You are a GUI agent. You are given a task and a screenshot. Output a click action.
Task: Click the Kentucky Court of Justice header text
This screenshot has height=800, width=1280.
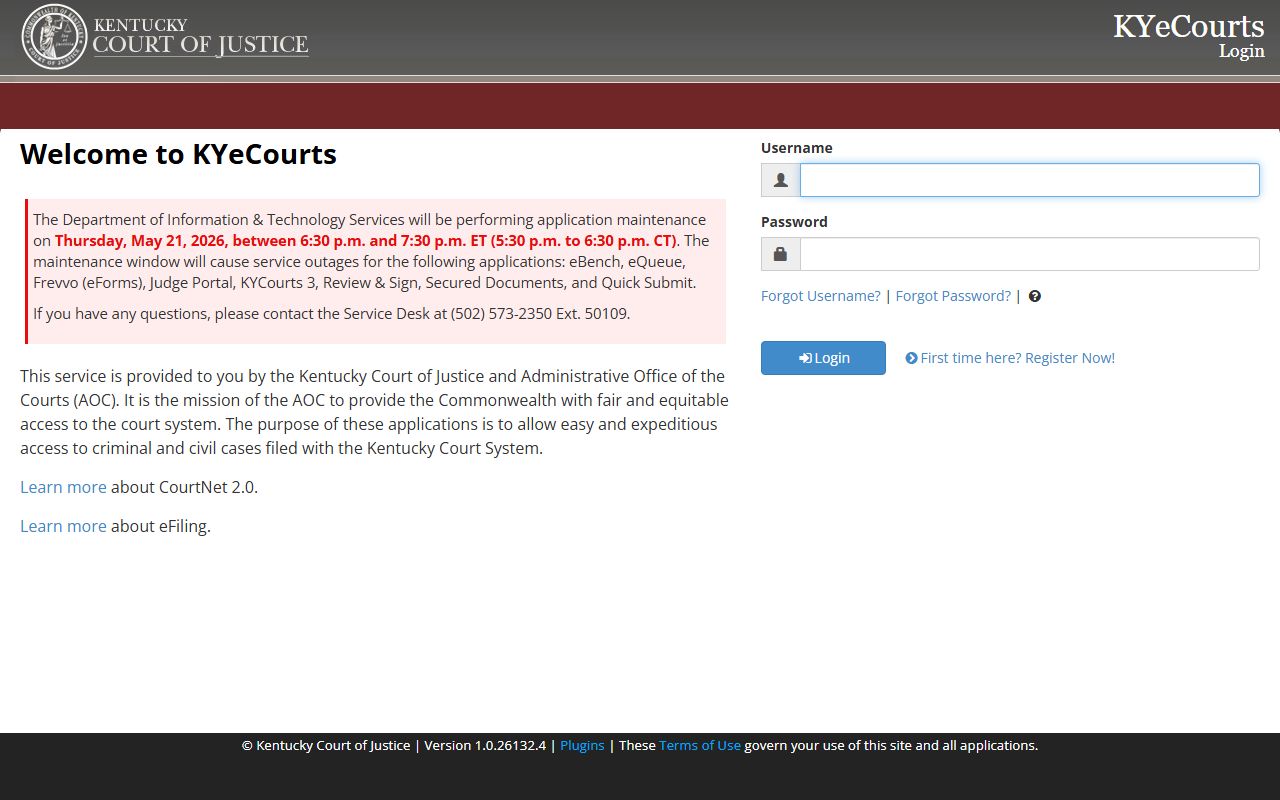(200, 37)
